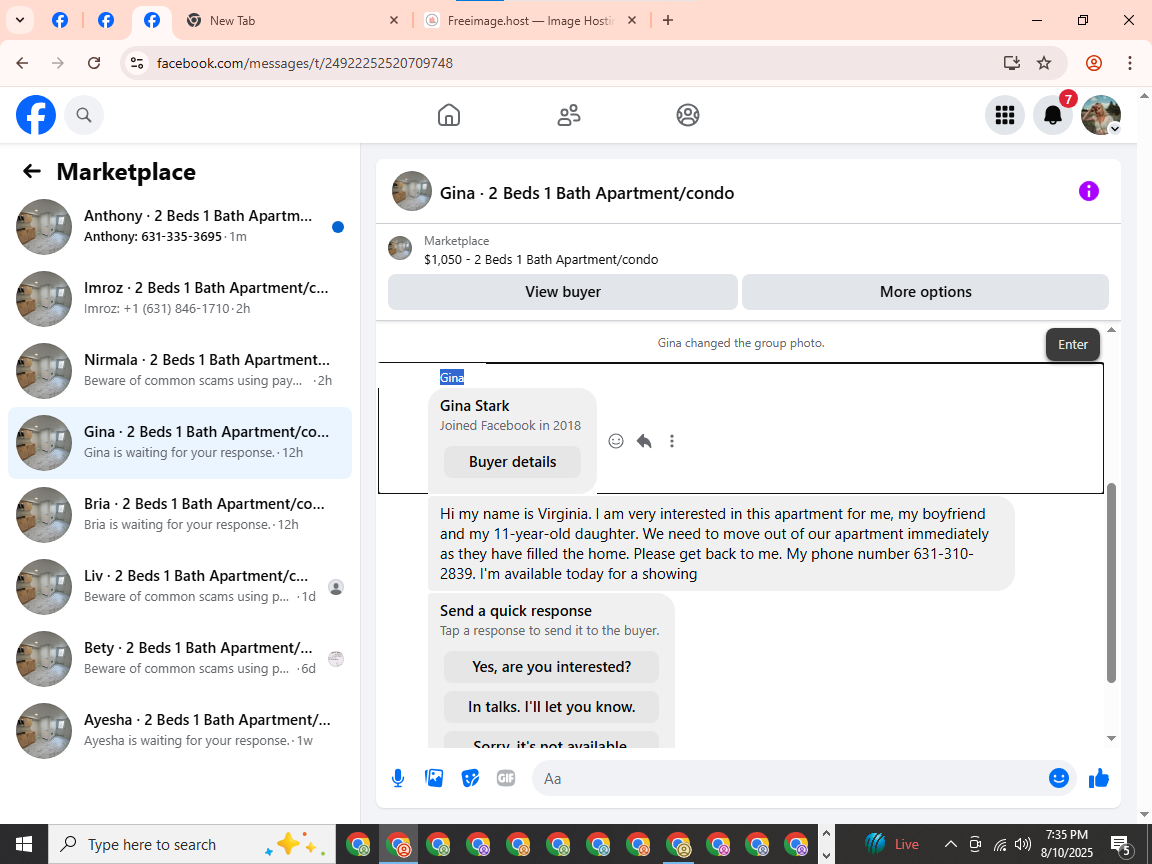Open Liv's conversation in the list

coord(180,587)
